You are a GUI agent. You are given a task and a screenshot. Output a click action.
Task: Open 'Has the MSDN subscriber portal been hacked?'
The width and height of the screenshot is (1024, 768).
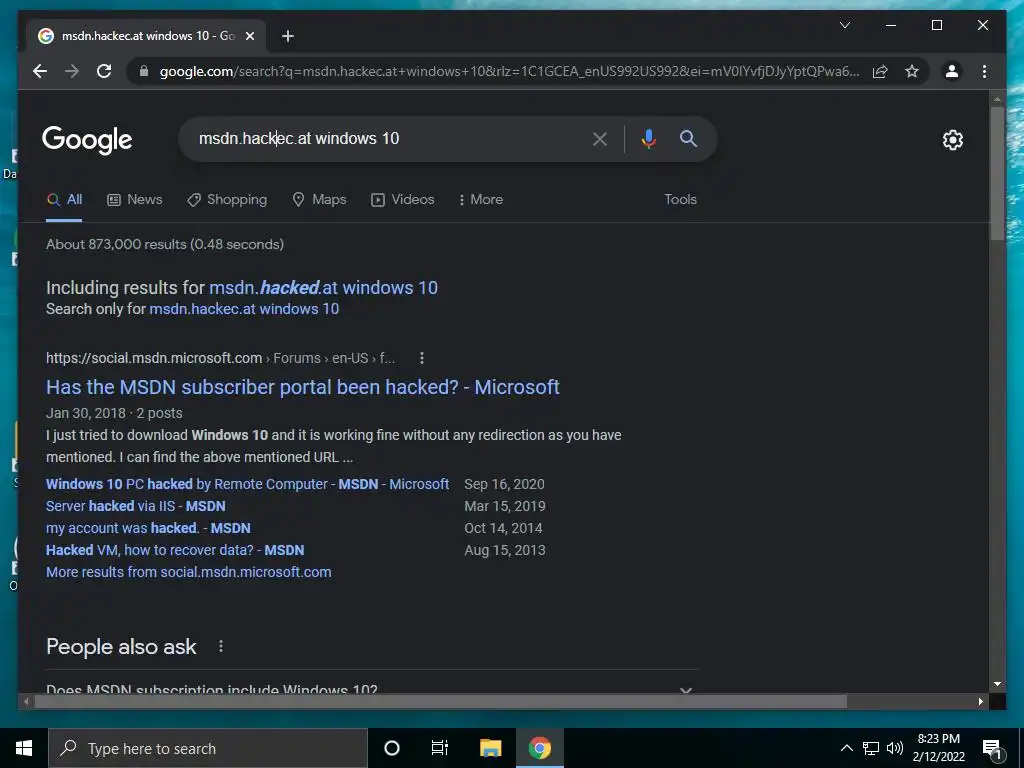[302, 387]
